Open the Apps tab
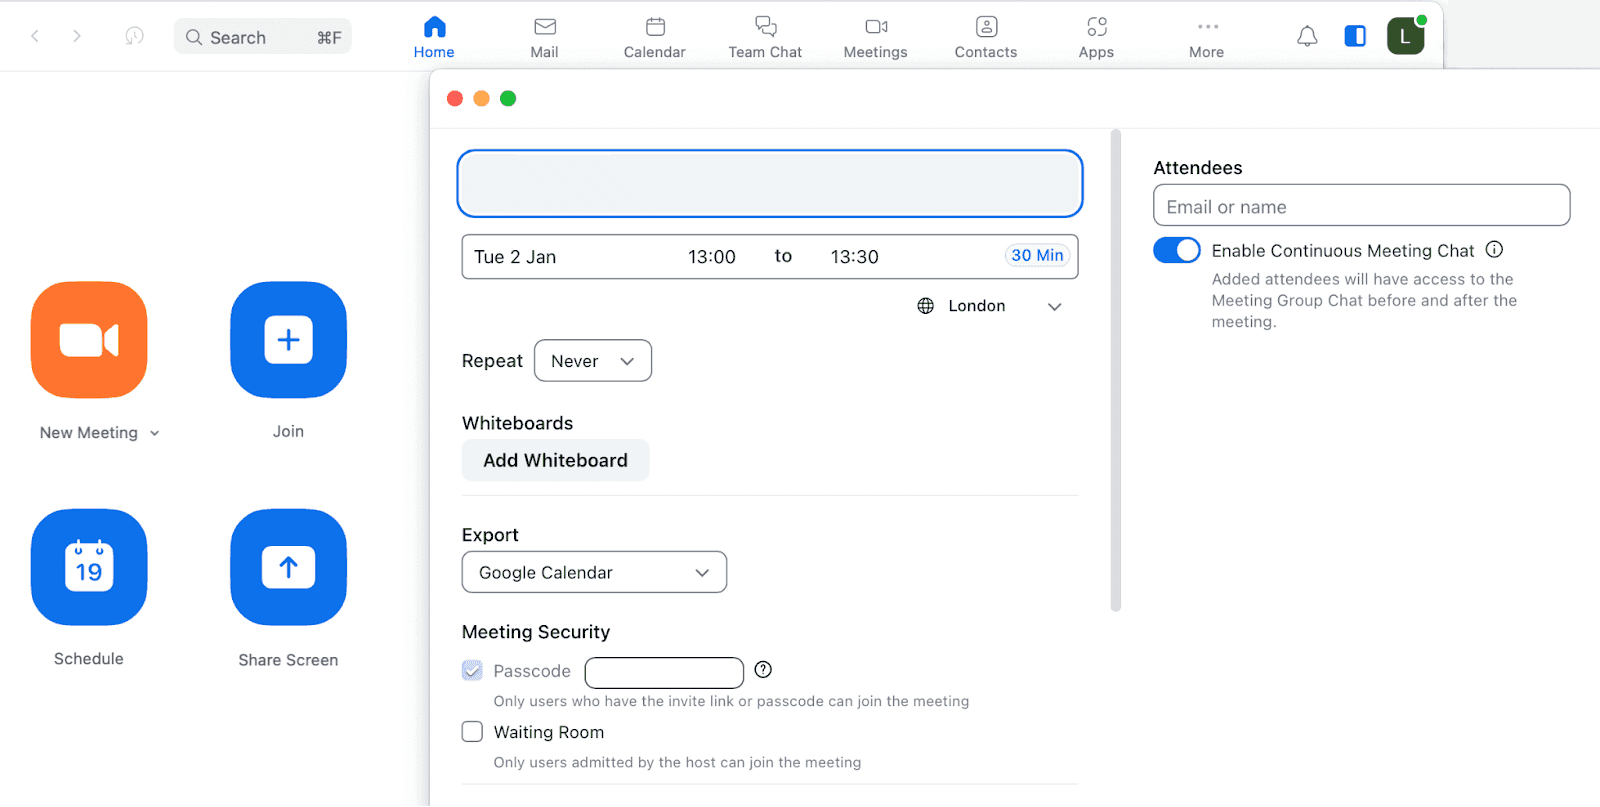This screenshot has height=807, width=1600. pyautogui.click(x=1096, y=37)
